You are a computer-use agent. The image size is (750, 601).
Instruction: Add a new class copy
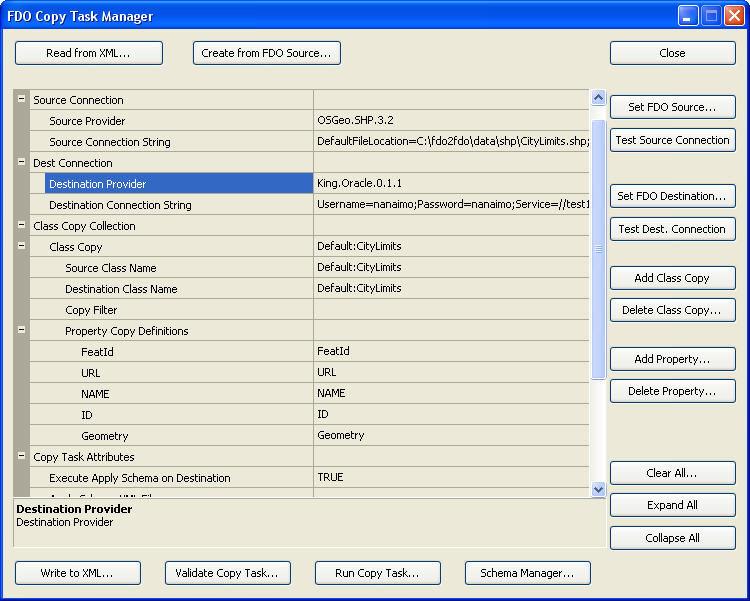672,278
